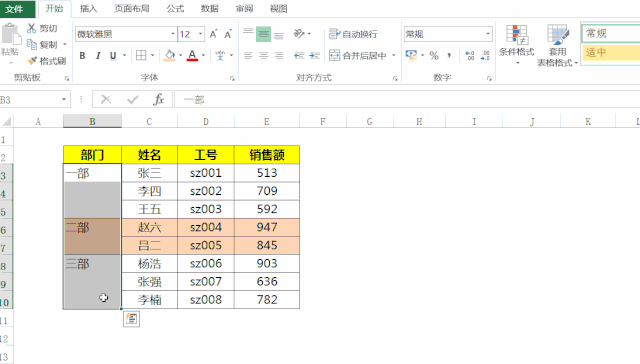The height and width of the screenshot is (364, 640).
Task: Click the phonetic guide (文) icon
Action: click(220, 55)
